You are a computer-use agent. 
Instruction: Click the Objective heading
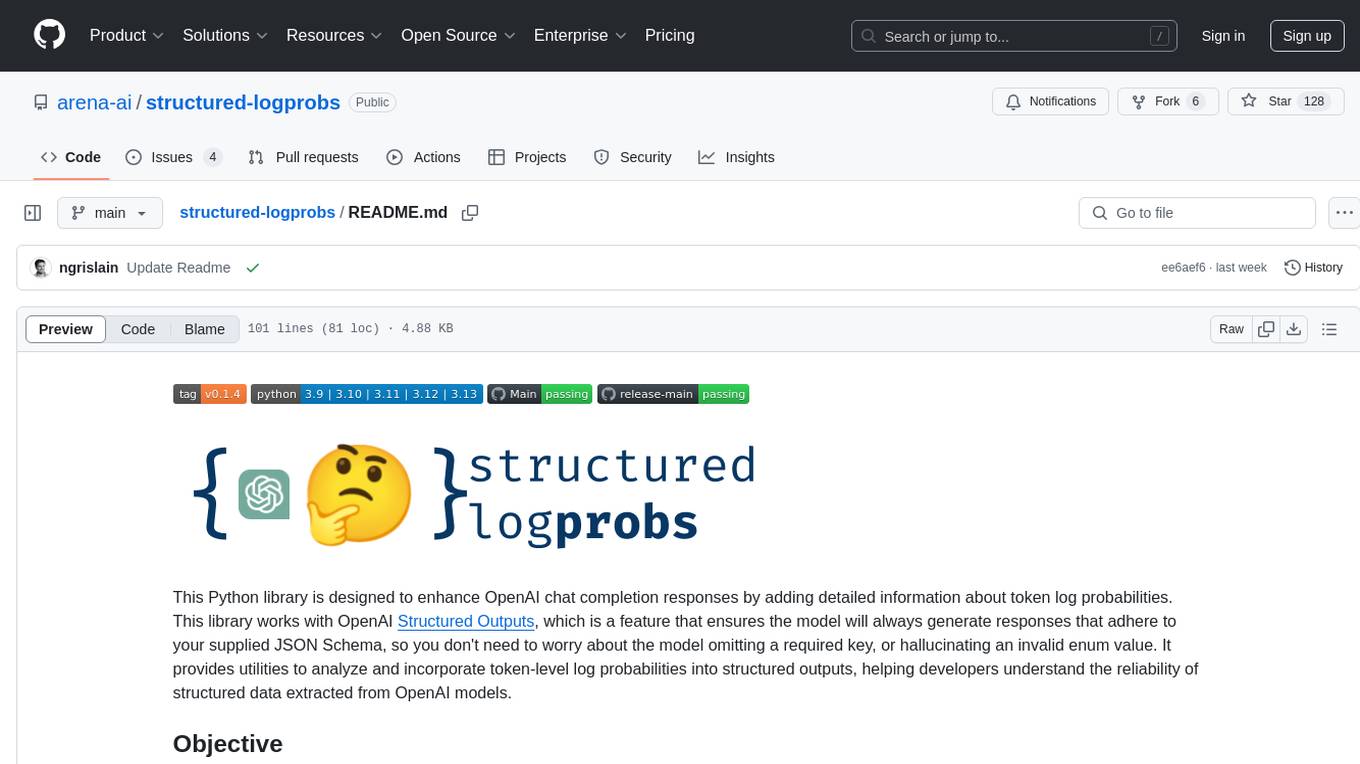pyautogui.click(x=228, y=744)
